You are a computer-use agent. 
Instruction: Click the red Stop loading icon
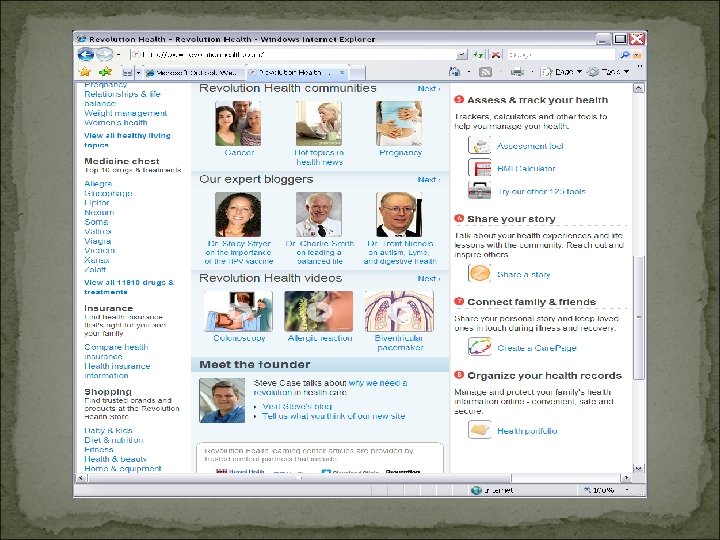tap(496, 55)
